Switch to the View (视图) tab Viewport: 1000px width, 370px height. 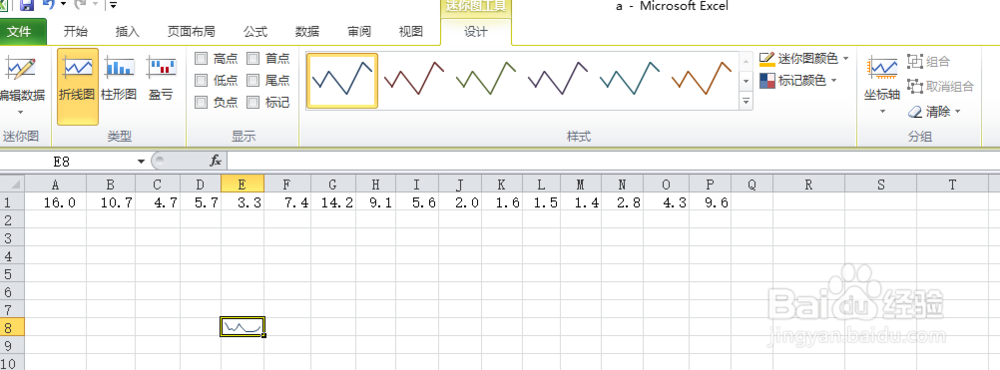point(410,32)
